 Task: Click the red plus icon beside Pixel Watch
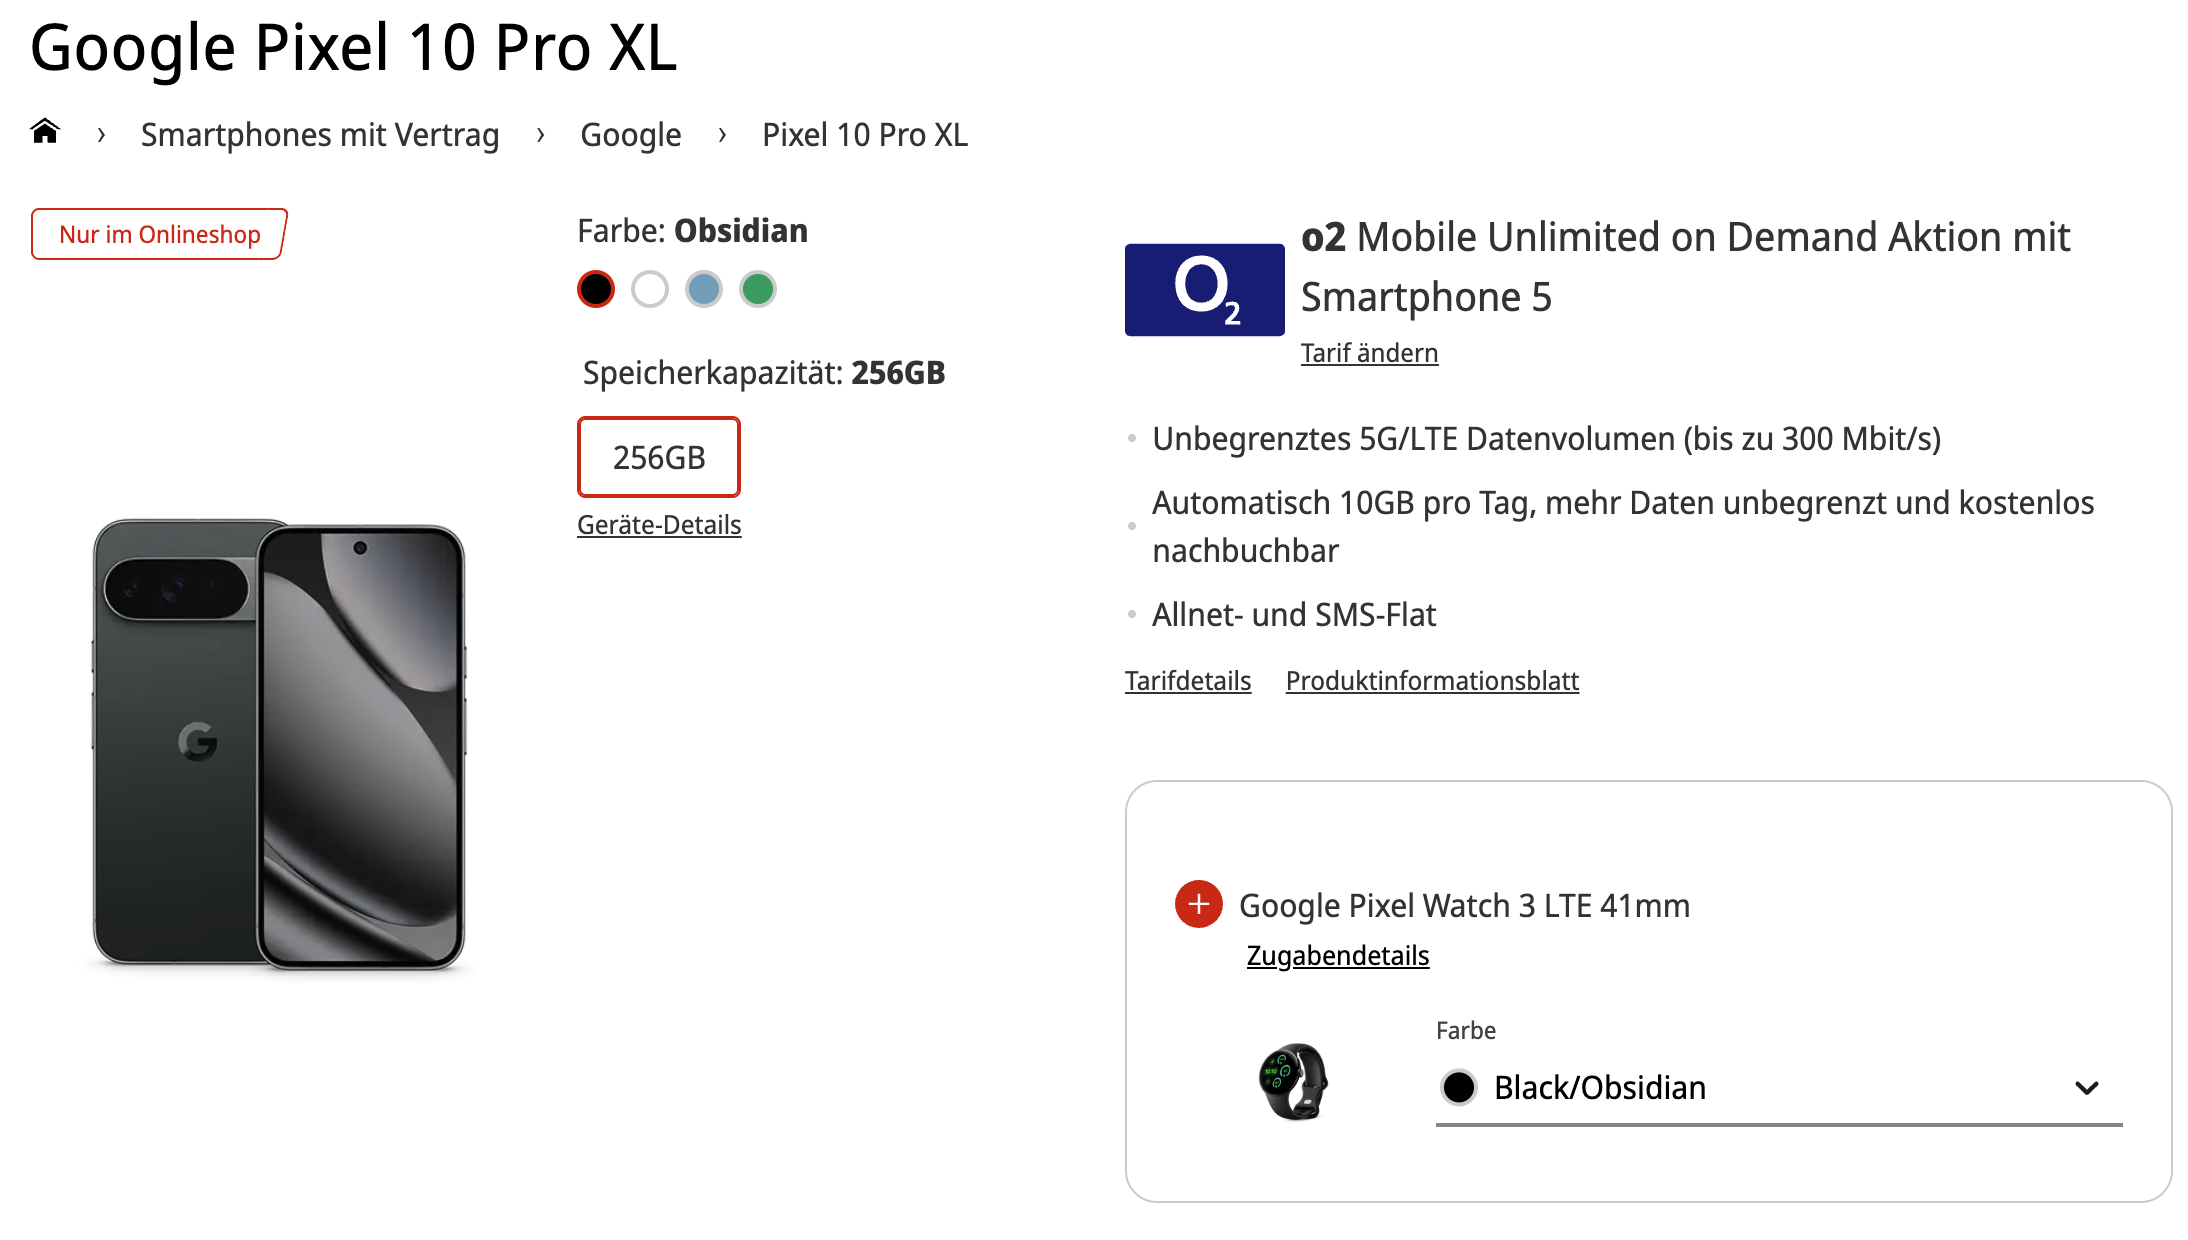click(x=1198, y=904)
